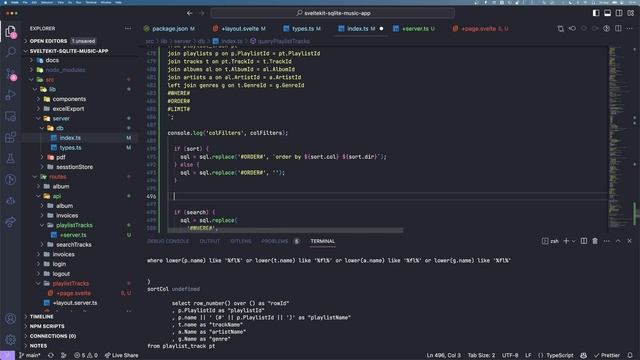640x360 pixels.
Task: Click Live Share in status bar
Action: 122,356
